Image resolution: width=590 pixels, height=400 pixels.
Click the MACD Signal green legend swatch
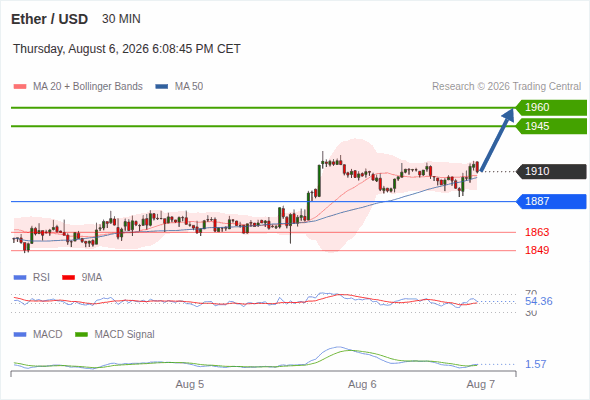[81, 335]
